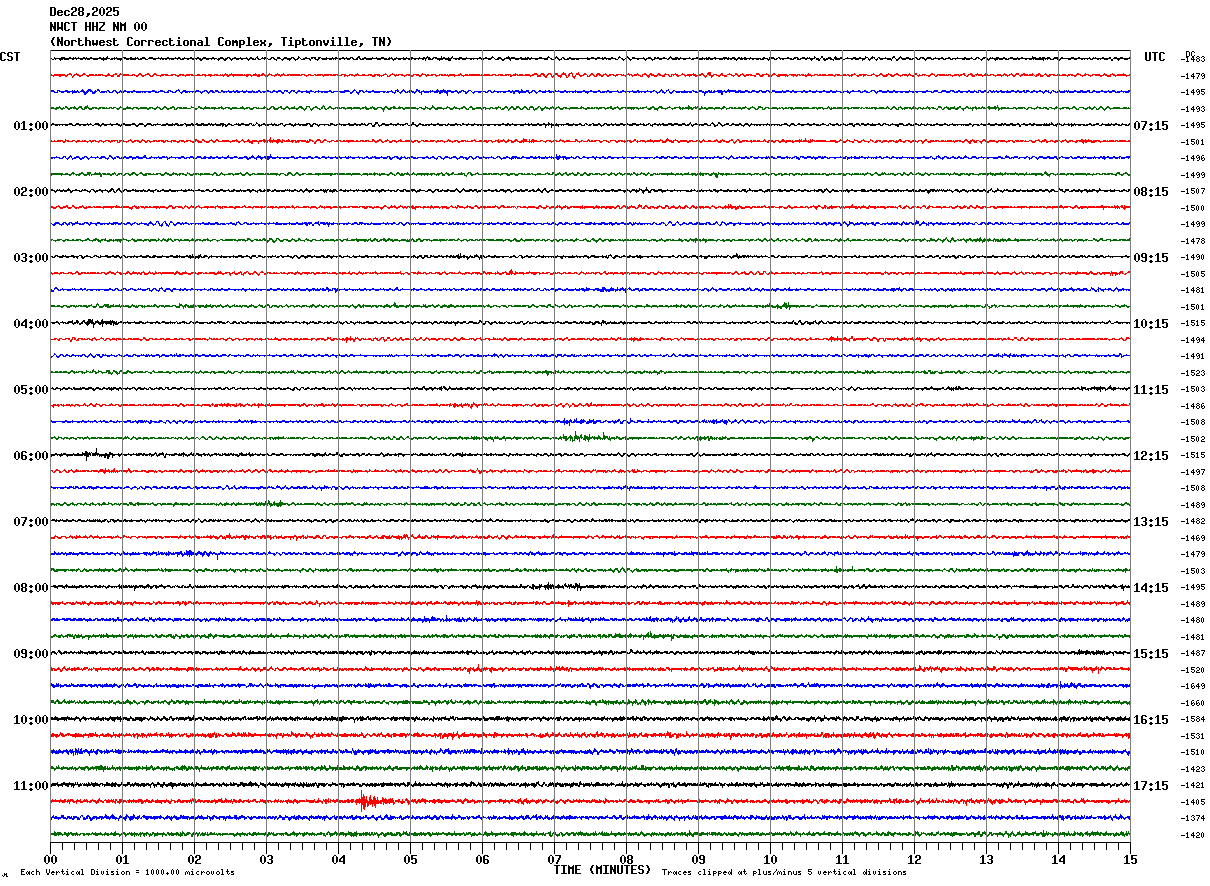Click the DC value -1478

(1193, 241)
